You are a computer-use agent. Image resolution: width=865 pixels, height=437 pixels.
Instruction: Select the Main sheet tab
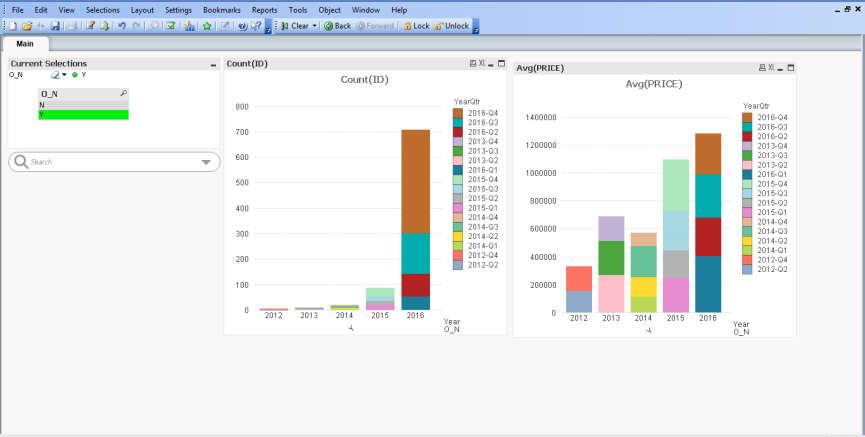click(x=25, y=44)
